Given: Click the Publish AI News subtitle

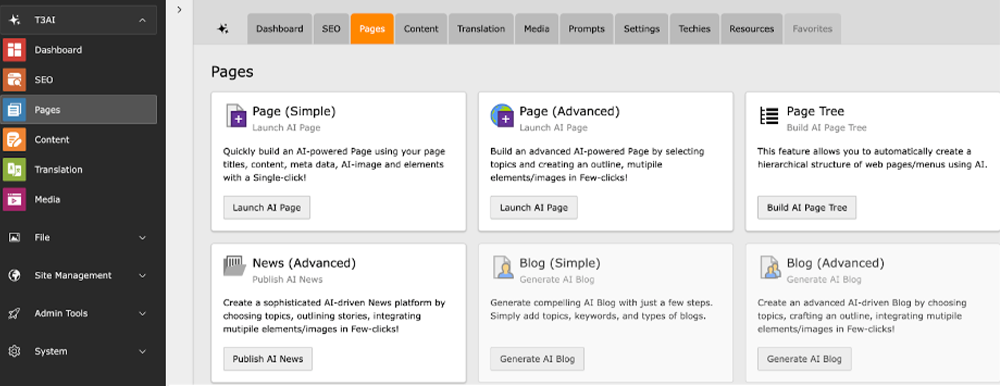Looking at the screenshot, I should click(x=288, y=279).
